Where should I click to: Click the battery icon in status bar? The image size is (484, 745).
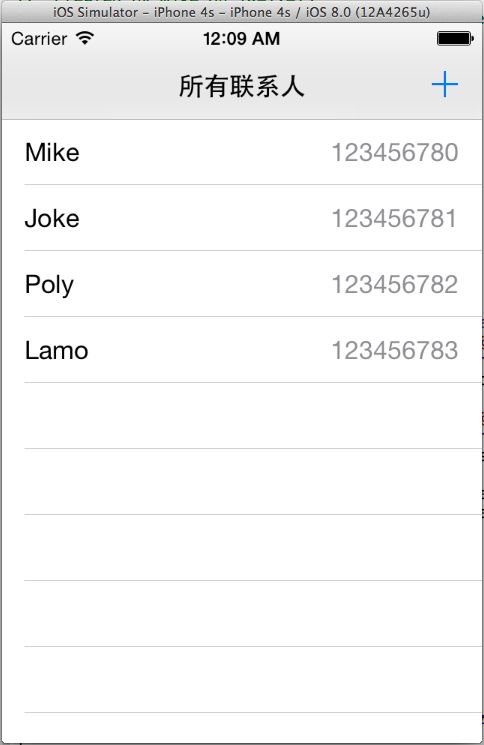click(x=455, y=38)
